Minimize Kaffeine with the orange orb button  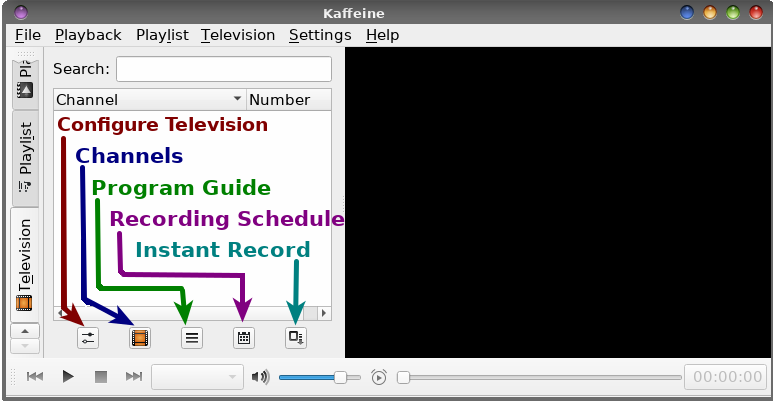coord(710,12)
